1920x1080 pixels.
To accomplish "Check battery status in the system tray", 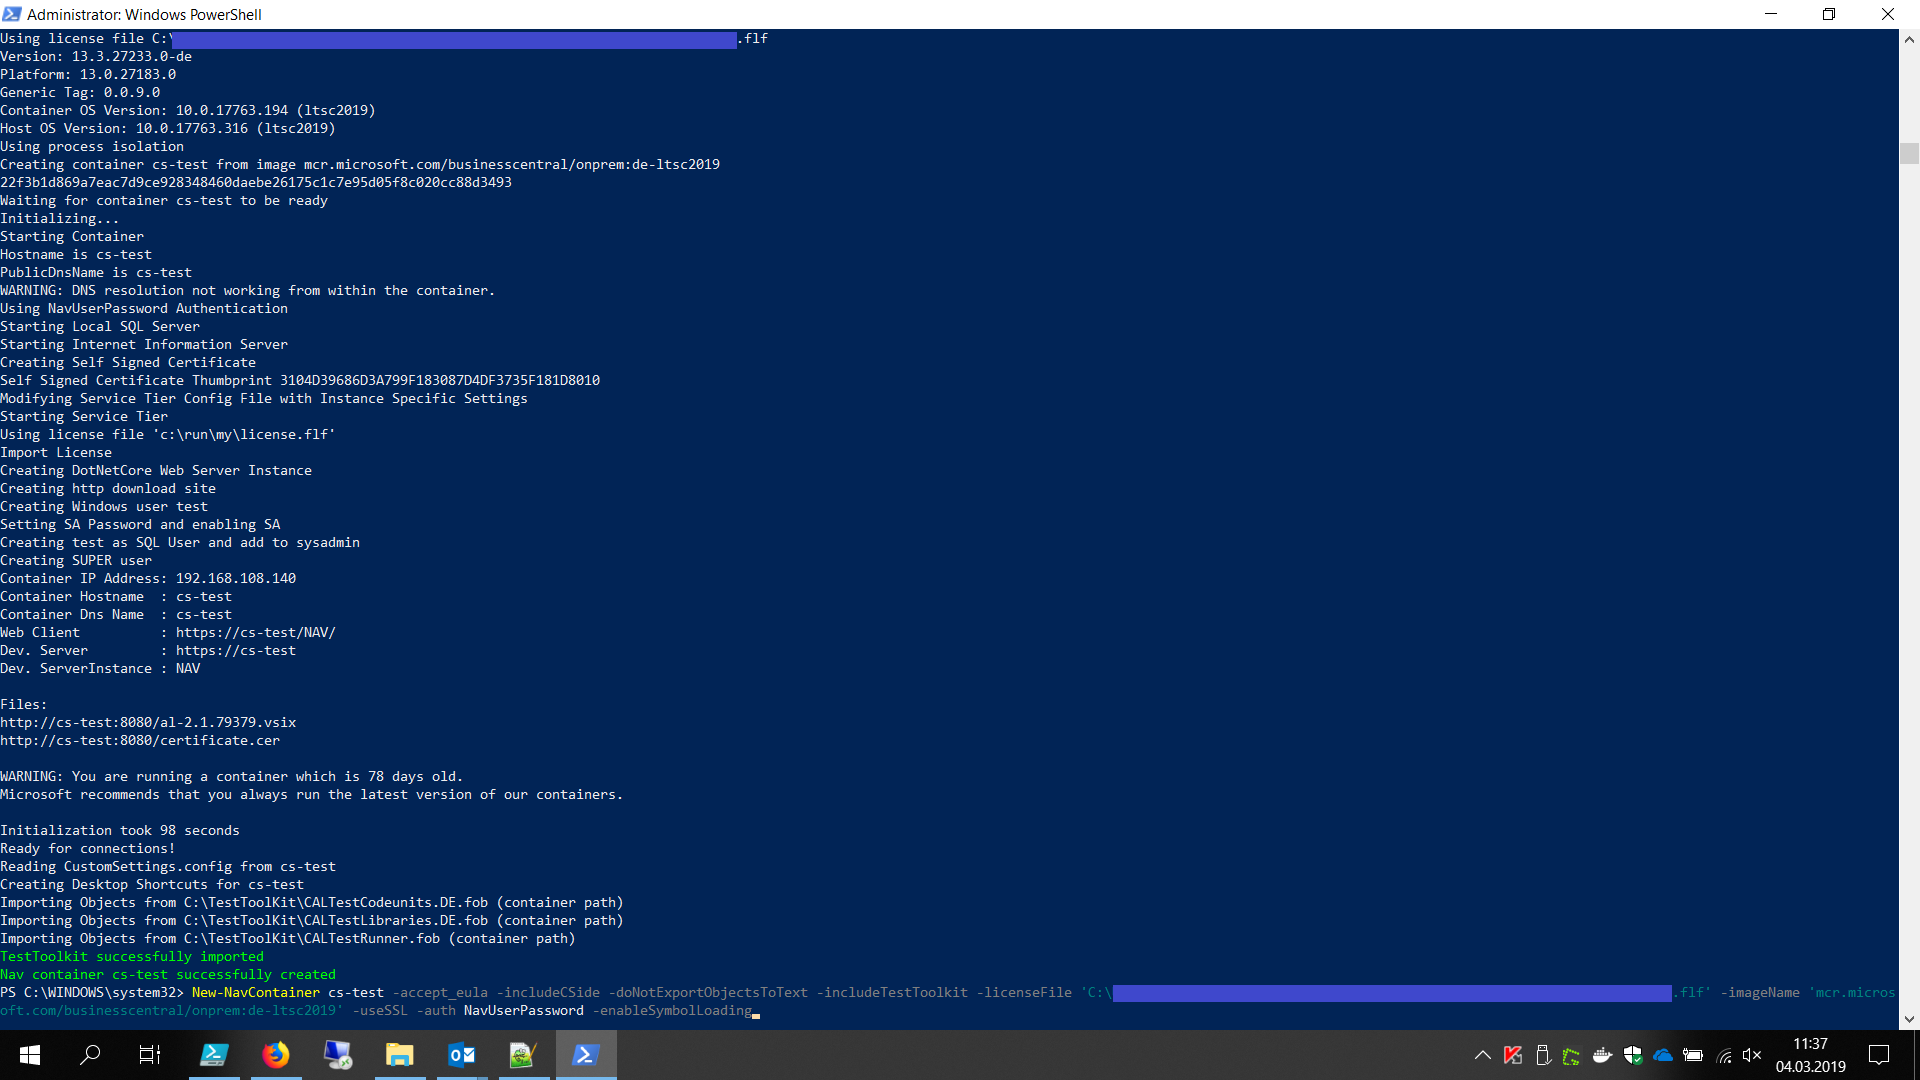I will [x=1693, y=1055].
